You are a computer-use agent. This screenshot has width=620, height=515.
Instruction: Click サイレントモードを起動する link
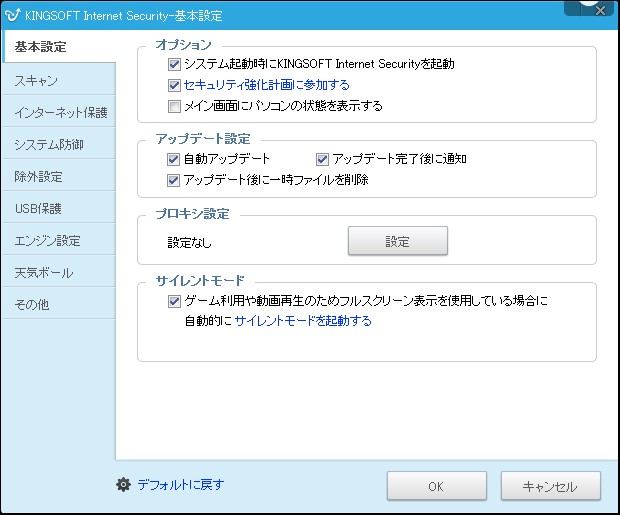tap(303, 320)
